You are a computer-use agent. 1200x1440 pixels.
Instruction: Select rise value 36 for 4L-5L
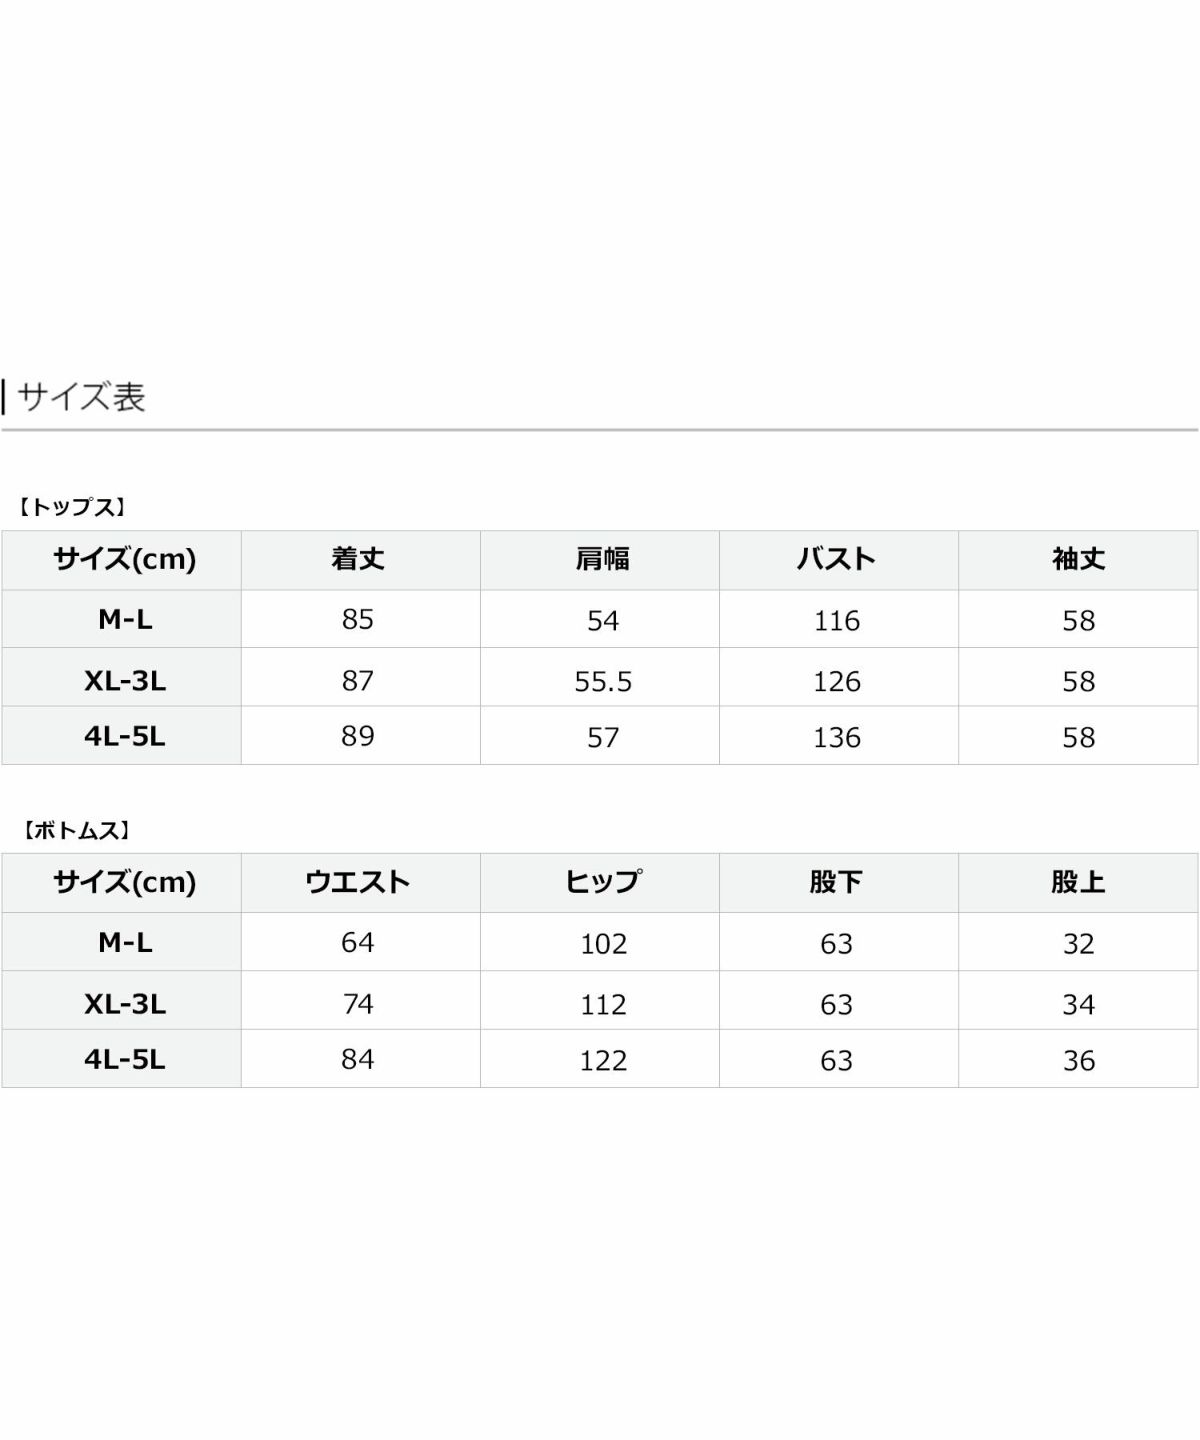pos(1079,1061)
